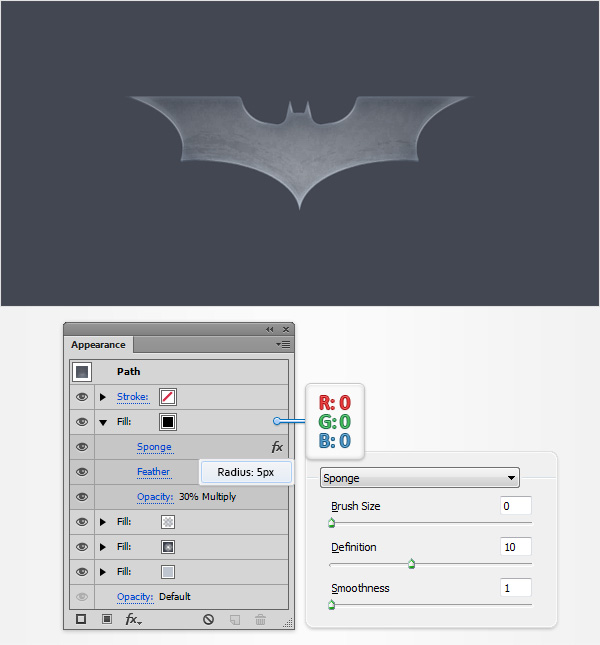
Task: Open the Opacity Default transparency link
Action: pyautogui.click(x=135, y=596)
